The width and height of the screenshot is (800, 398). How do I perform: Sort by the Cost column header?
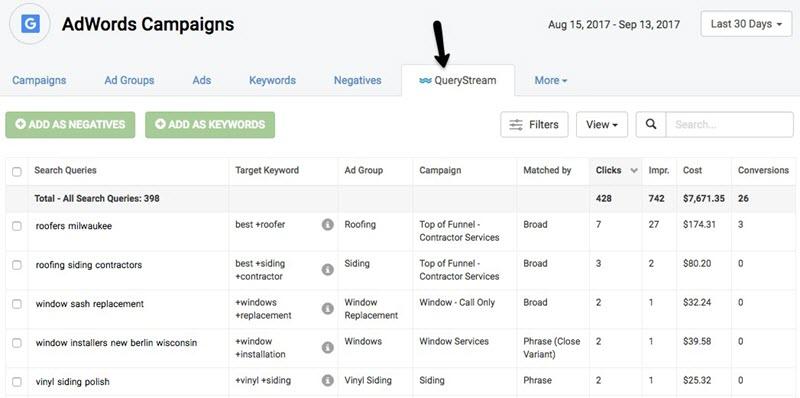click(692, 170)
